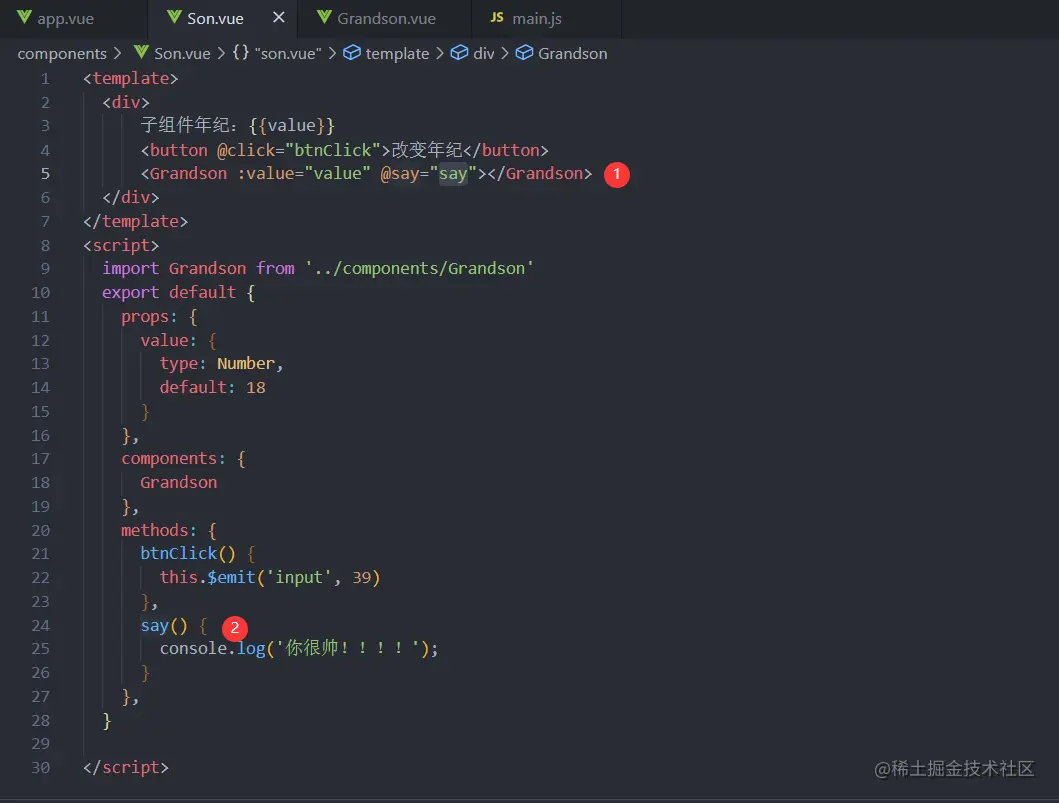
Task: Place cursor on <template> opening tag
Action: [130, 78]
